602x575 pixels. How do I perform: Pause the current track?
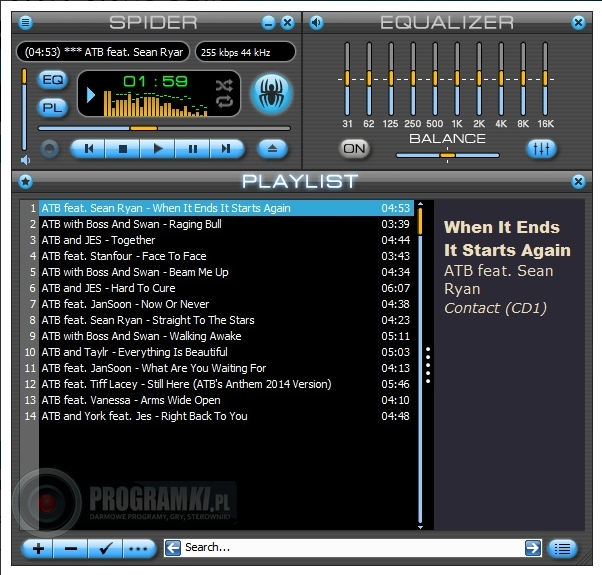pyautogui.click(x=192, y=149)
